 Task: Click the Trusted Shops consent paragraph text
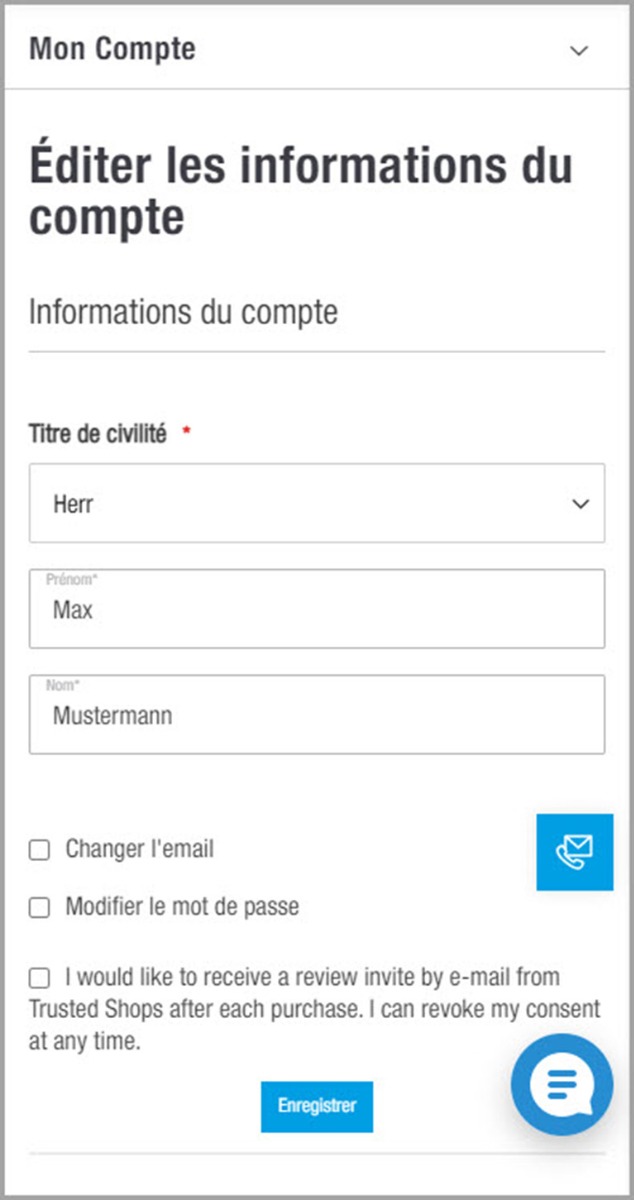point(314,1009)
